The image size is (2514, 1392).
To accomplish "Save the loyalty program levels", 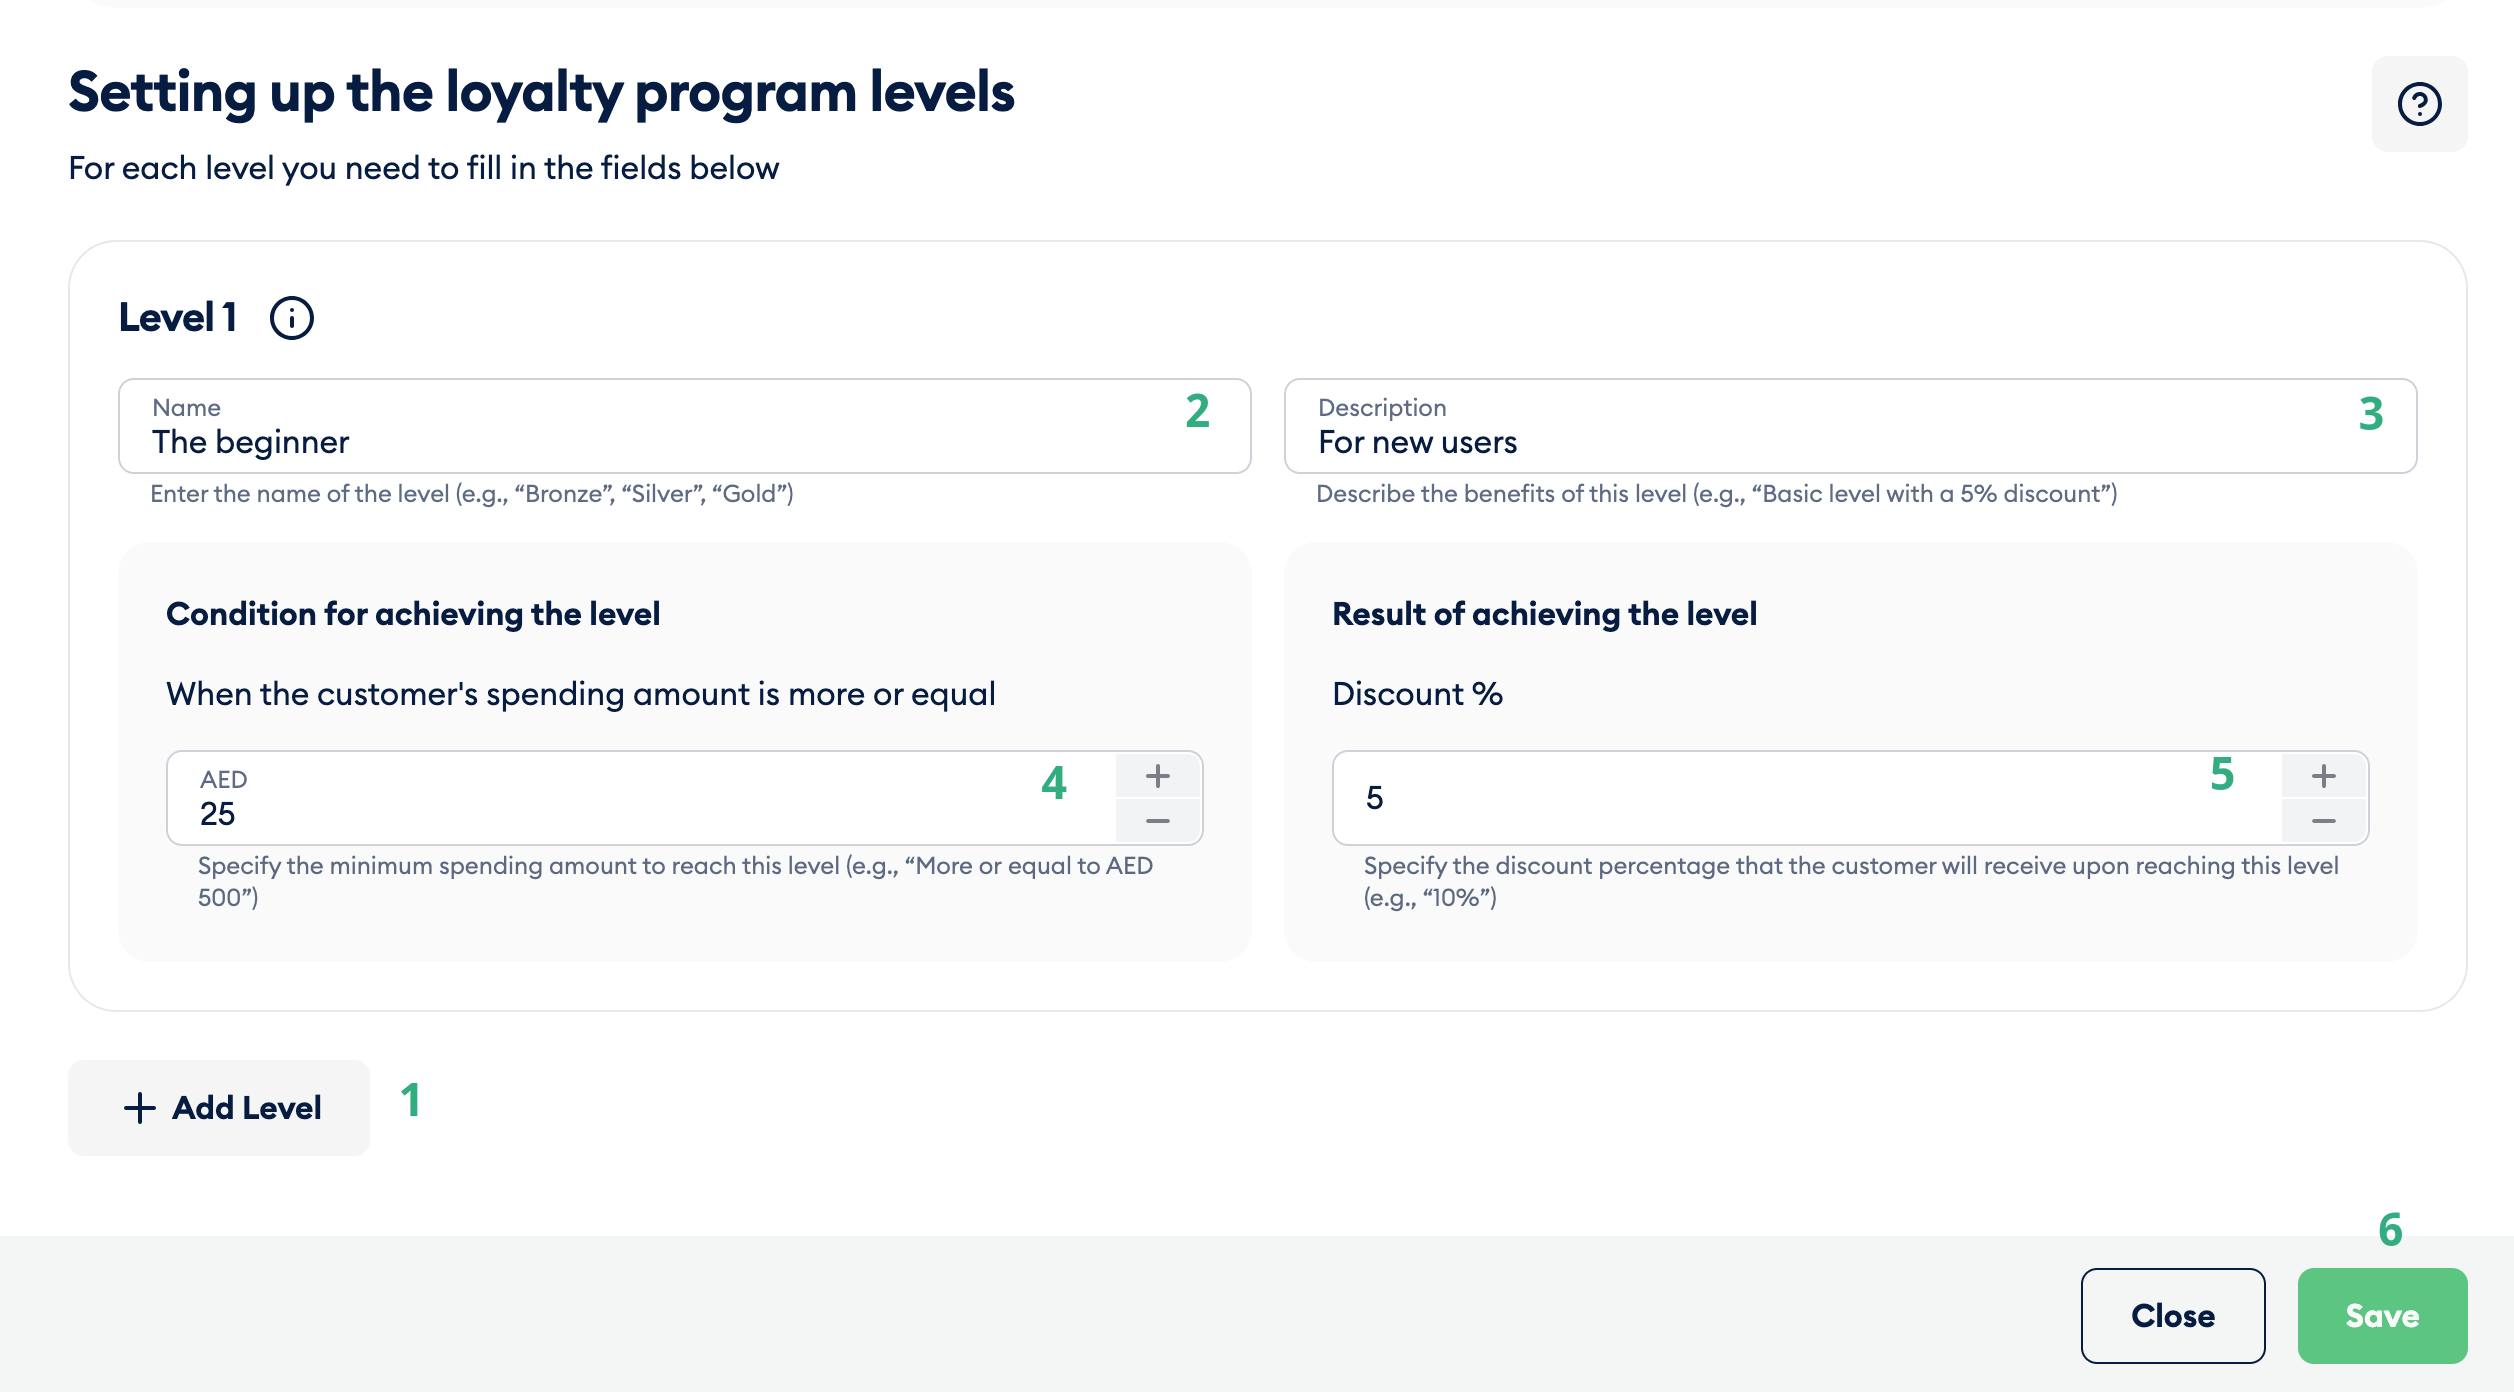I will [2382, 1316].
